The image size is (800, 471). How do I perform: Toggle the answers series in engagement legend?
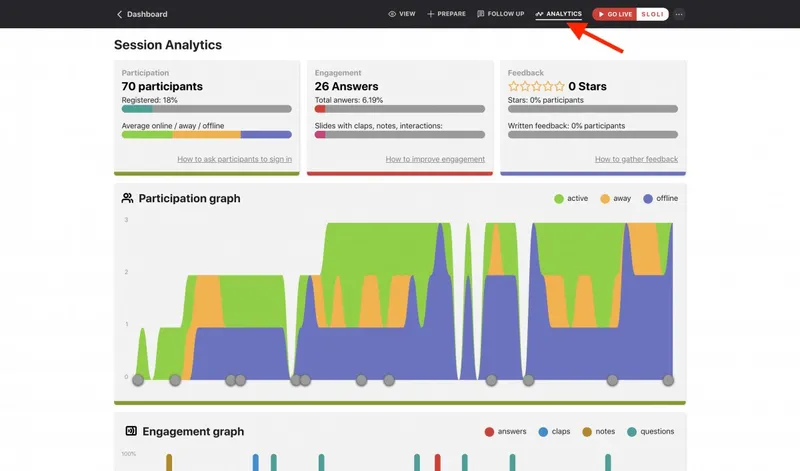[x=505, y=432]
